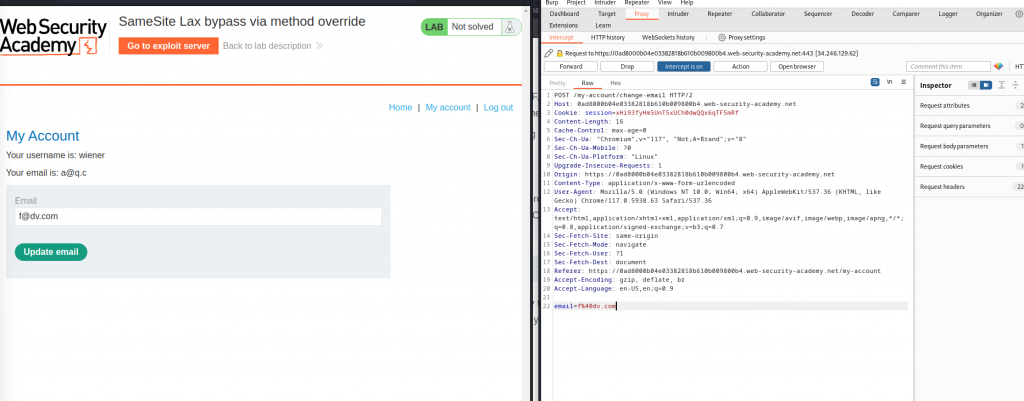Select the Proxy tab
The width and height of the screenshot is (1024, 401).
(x=641, y=14)
